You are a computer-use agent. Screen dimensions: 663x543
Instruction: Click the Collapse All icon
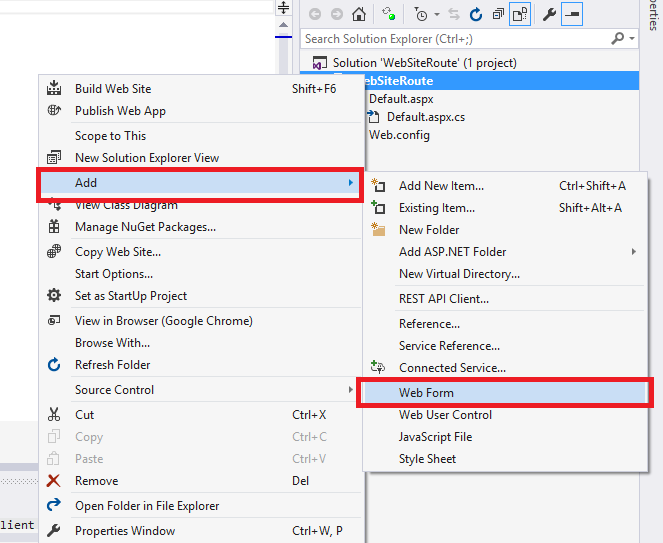click(x=498, y=15)
